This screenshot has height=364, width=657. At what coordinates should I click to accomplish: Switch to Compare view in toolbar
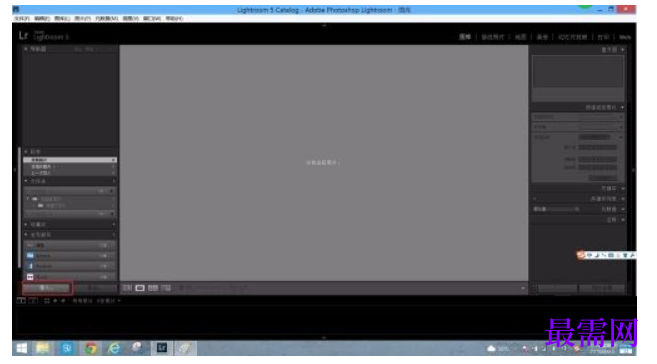point(153,288)
